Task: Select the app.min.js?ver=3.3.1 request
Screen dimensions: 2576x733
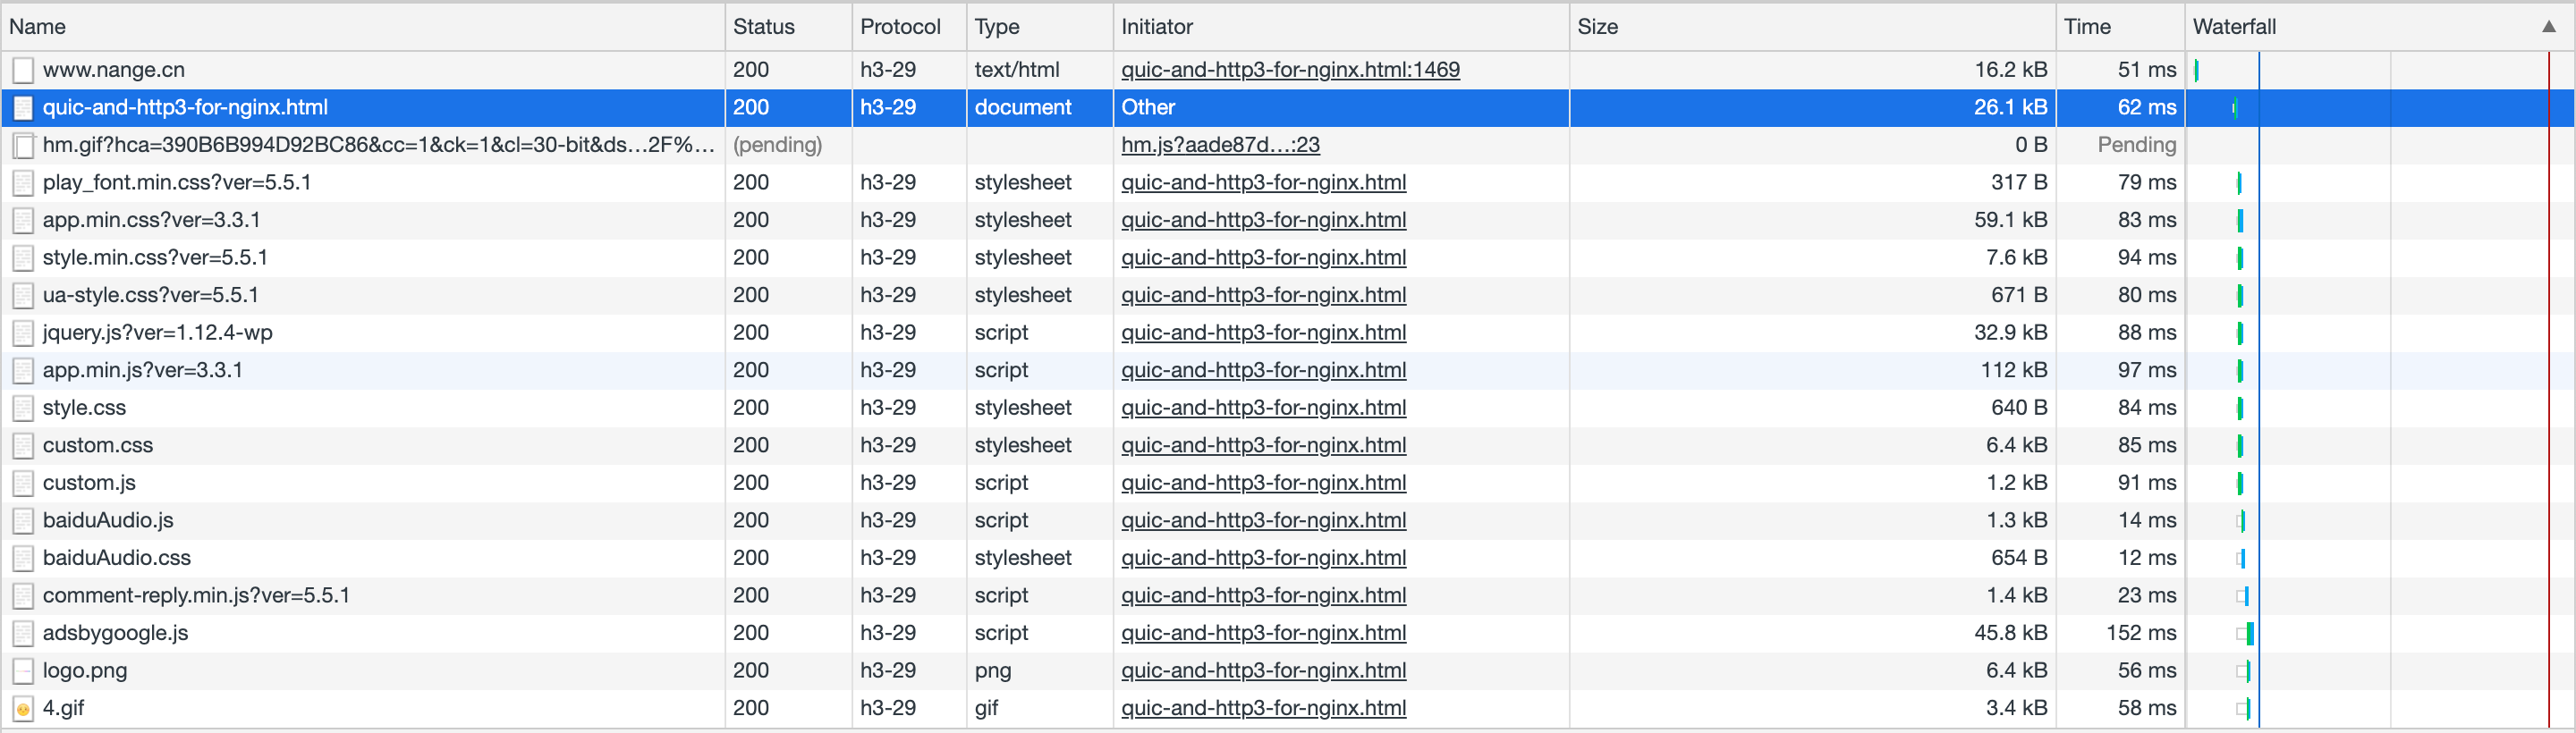Action: click(x=143, y=370)
